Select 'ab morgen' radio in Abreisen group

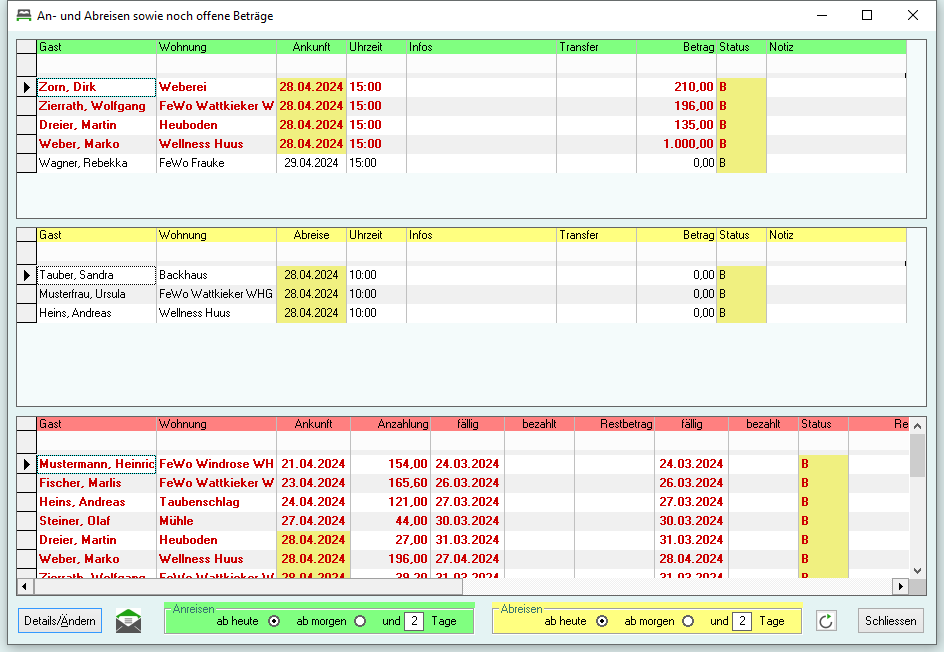pyautogui.click(x=688, y=621)
